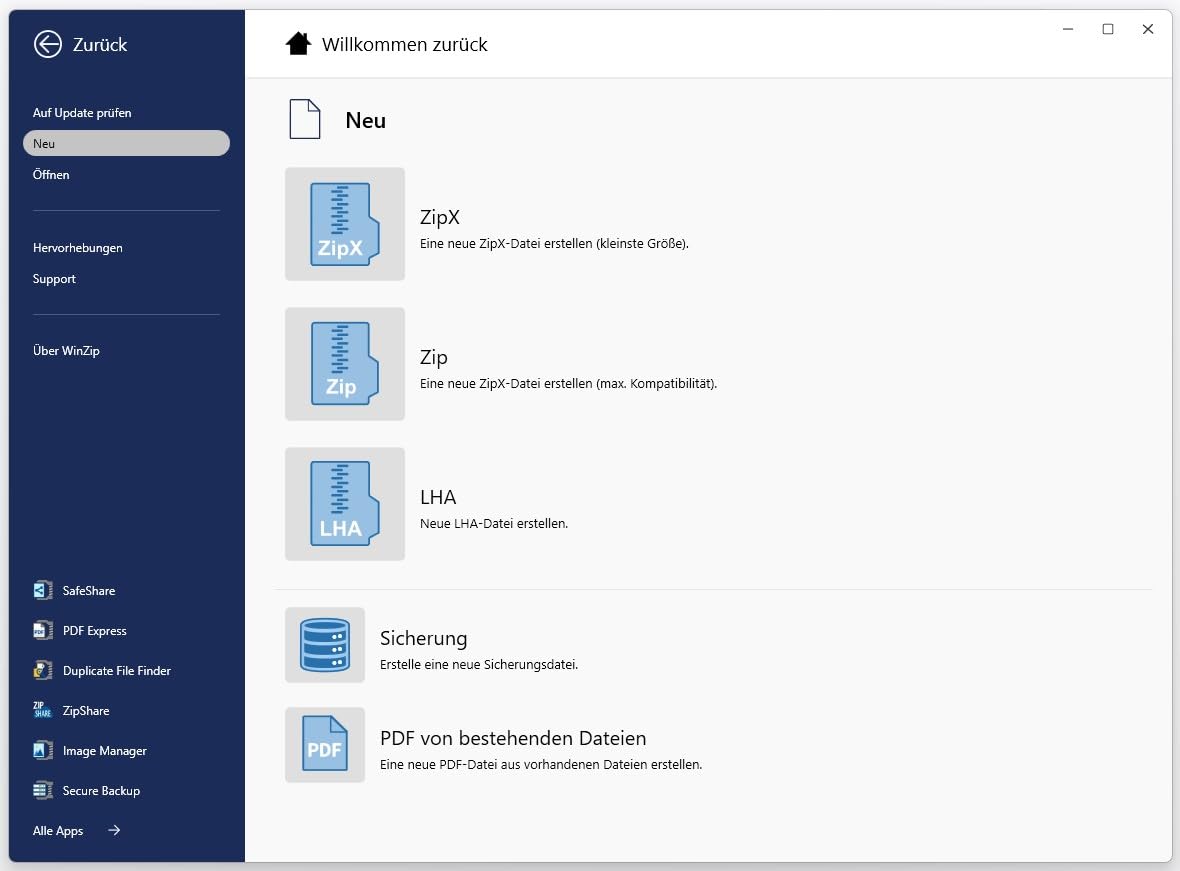Click the description ending '(max. Kompatibilität).'

568,383
